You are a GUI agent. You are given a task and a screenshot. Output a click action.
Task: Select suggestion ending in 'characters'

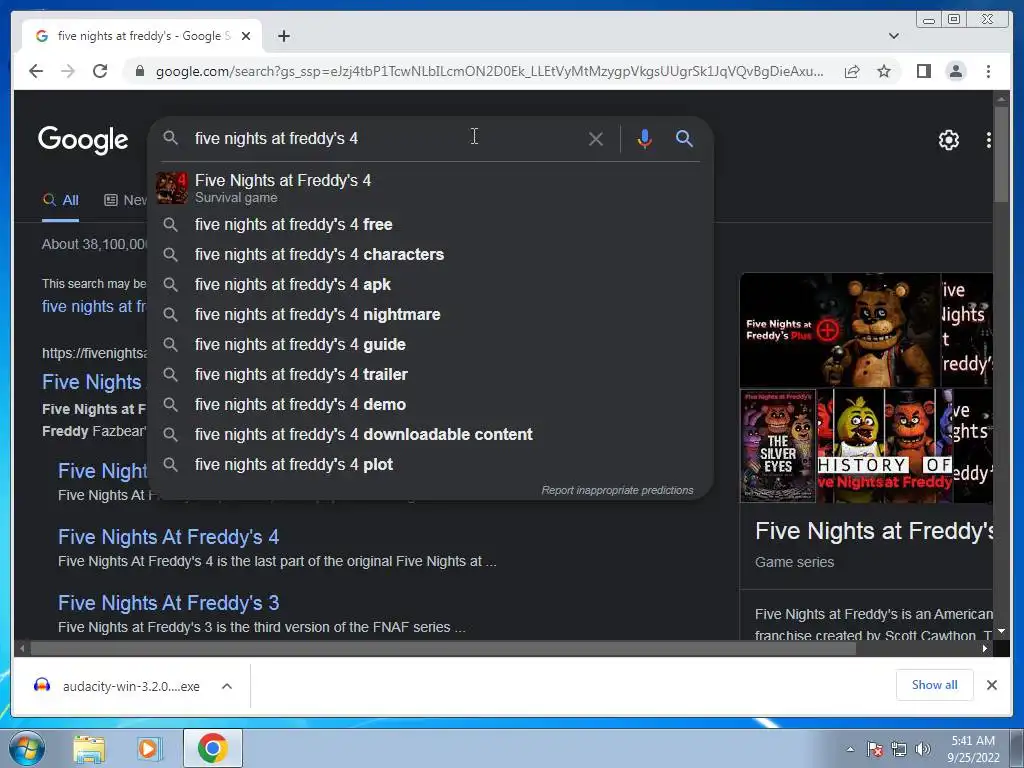(x=431, y=255)
